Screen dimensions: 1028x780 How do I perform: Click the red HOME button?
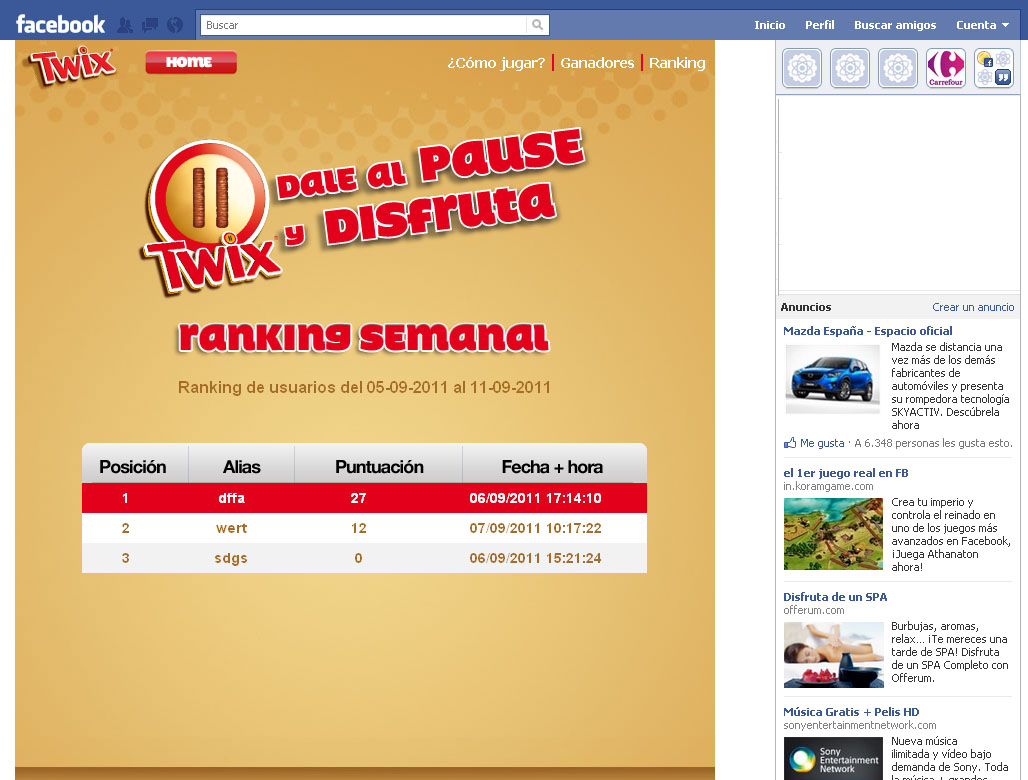tap(191, 62)
